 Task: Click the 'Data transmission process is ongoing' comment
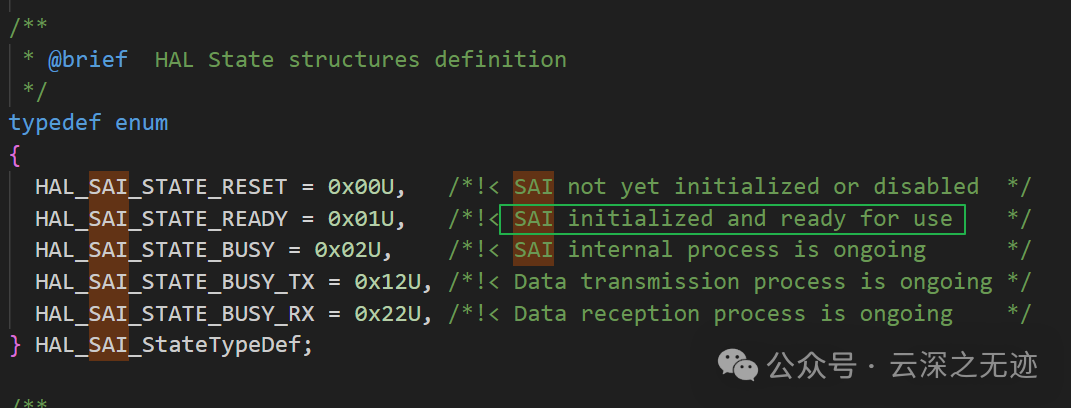[x=753, y=282]
